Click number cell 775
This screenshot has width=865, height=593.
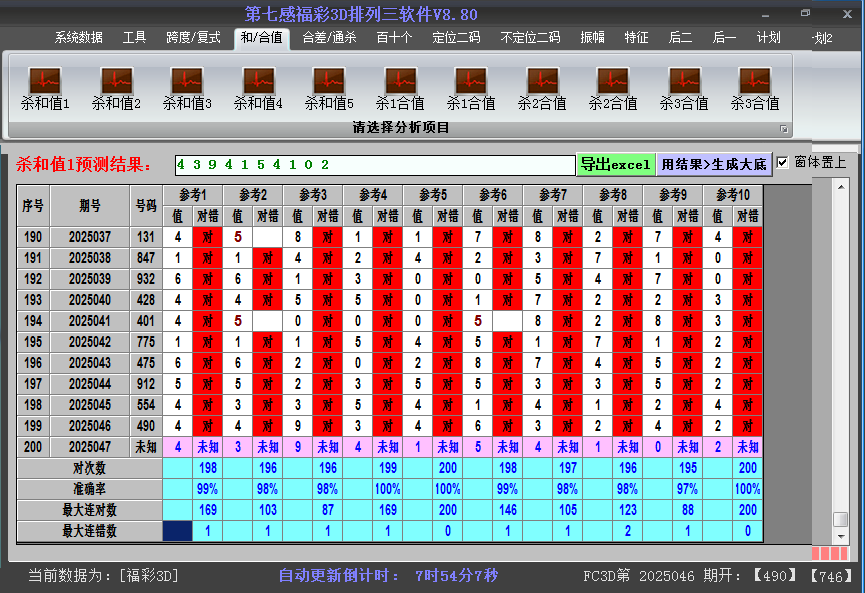146,342
